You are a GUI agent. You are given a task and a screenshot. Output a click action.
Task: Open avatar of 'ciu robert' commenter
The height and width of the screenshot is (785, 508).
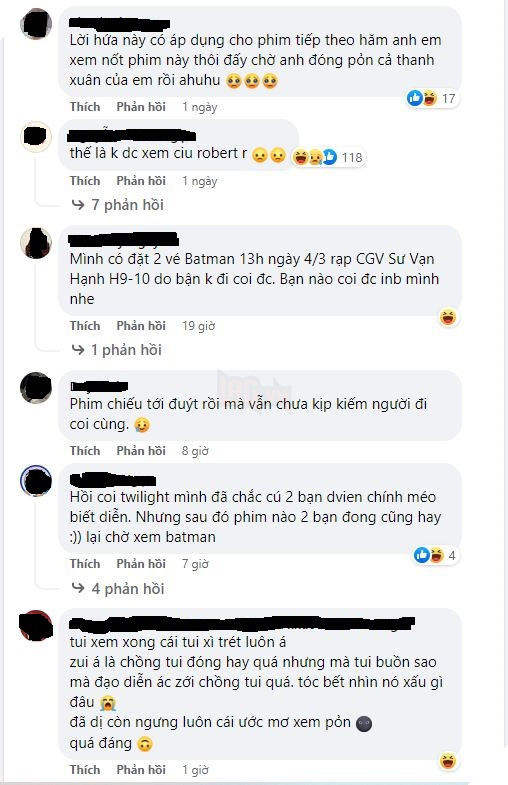pyautogui.click(x=36, y=136)
